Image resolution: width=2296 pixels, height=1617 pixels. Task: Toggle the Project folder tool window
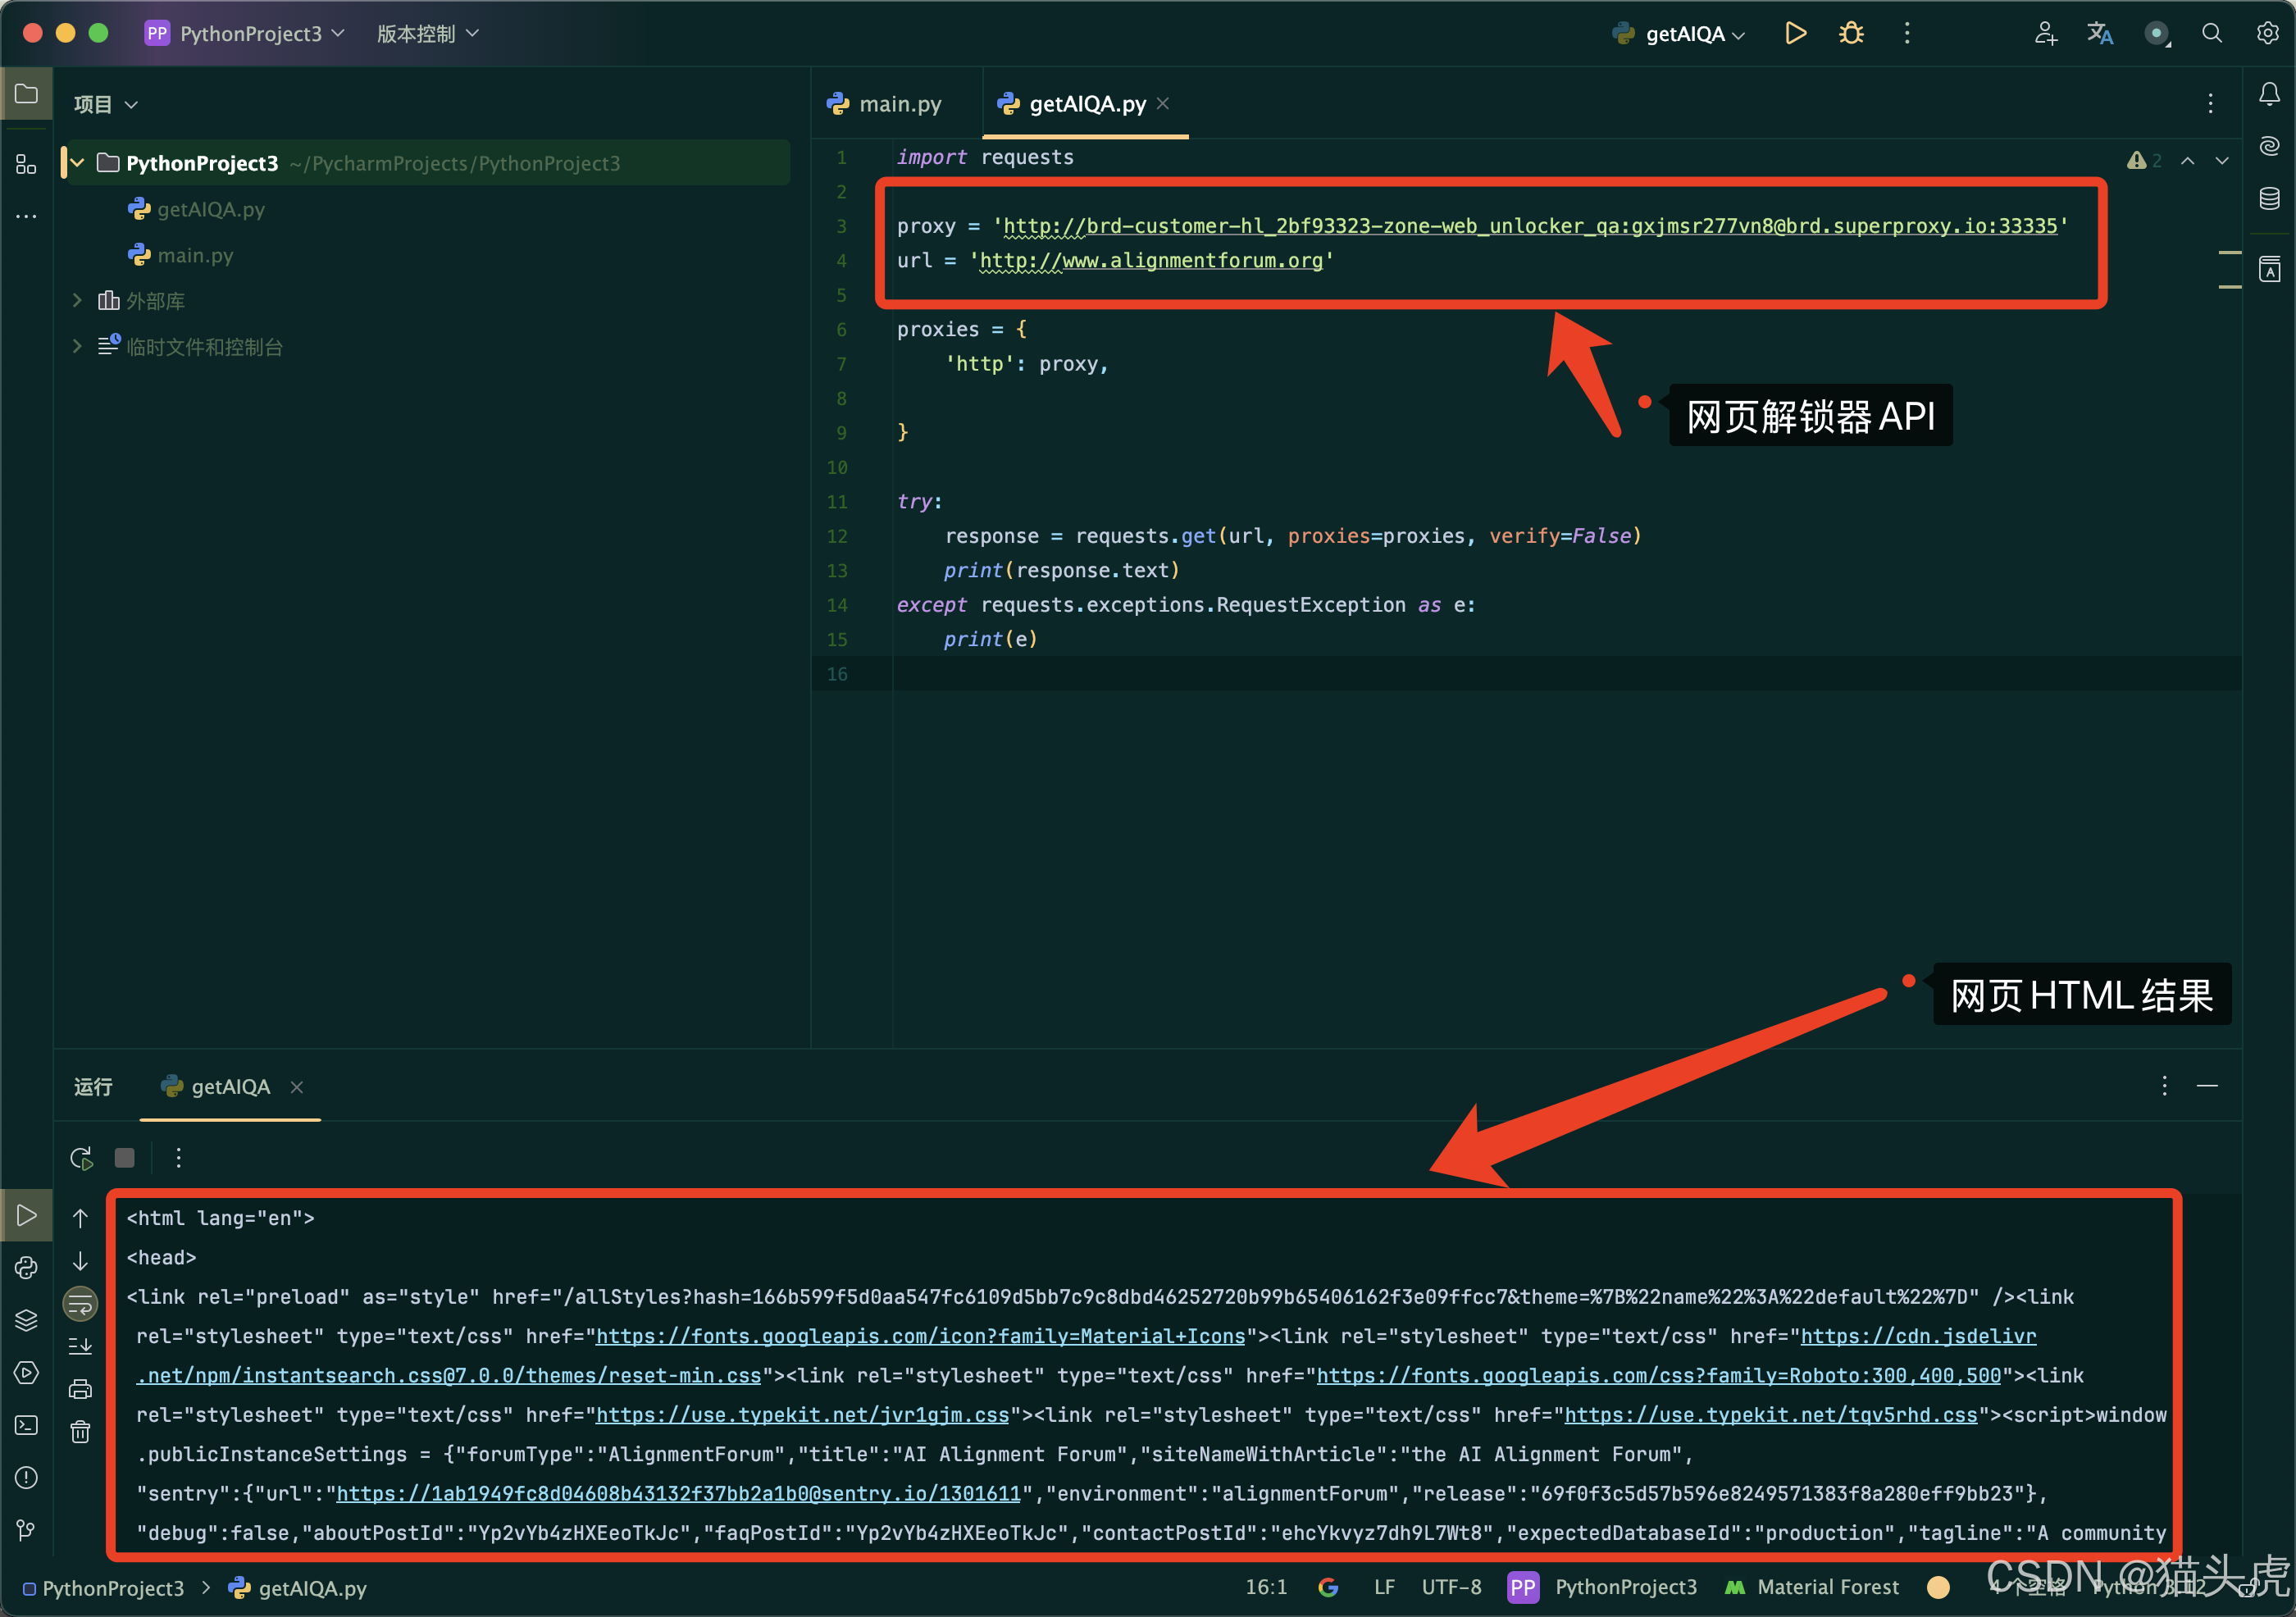pyautogui.click(x=27, y=94)
